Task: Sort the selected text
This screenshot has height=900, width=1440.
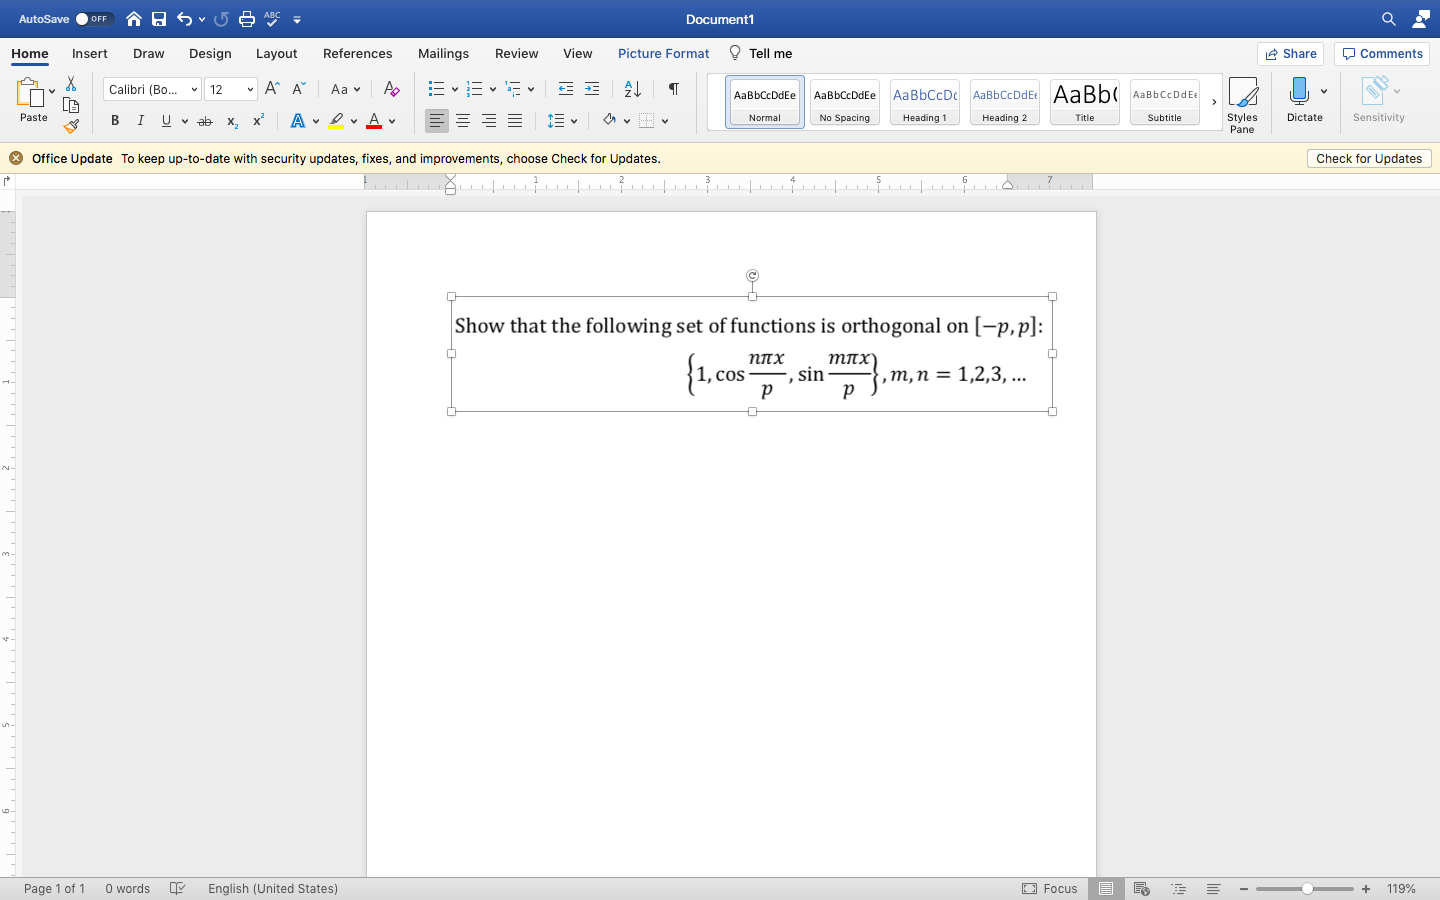Action: tap(632, 89)
